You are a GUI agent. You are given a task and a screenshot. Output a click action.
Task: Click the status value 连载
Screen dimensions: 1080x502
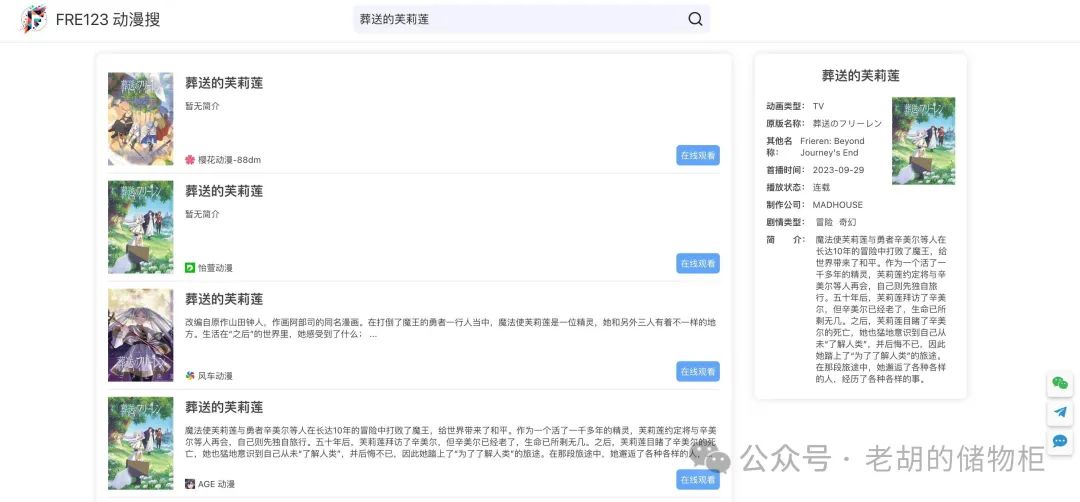pos(821,187)
